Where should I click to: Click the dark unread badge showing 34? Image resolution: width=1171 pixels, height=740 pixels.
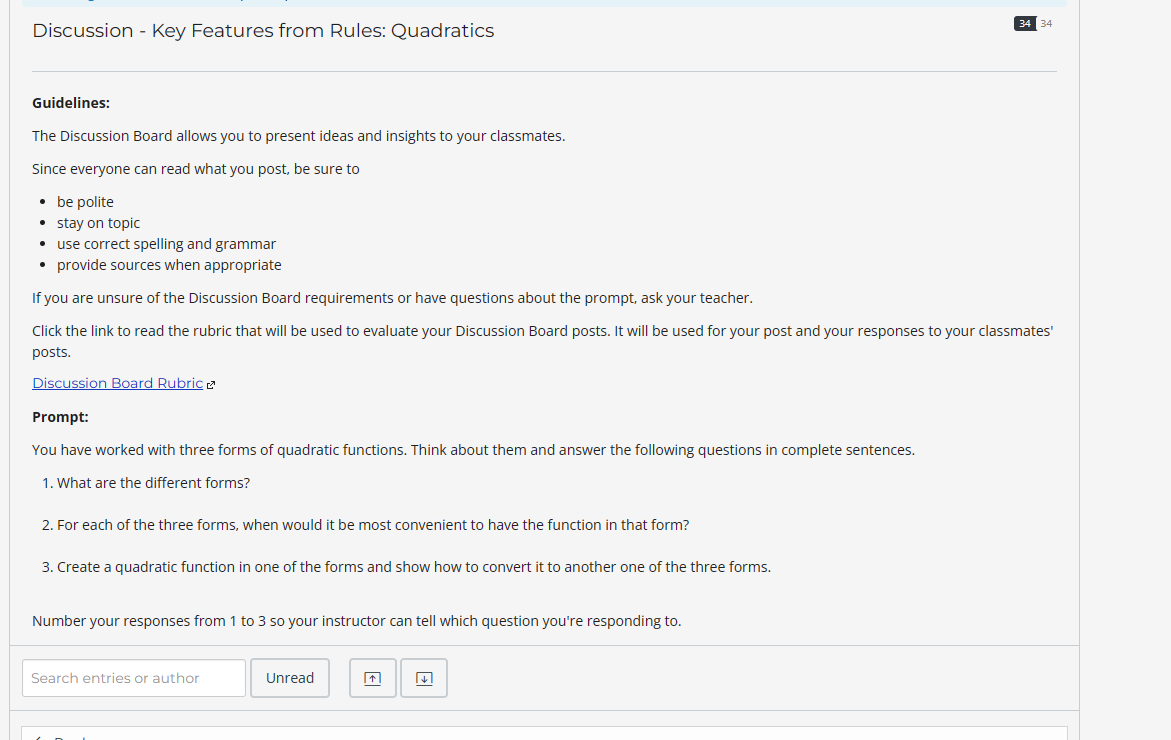[1023, 23]
